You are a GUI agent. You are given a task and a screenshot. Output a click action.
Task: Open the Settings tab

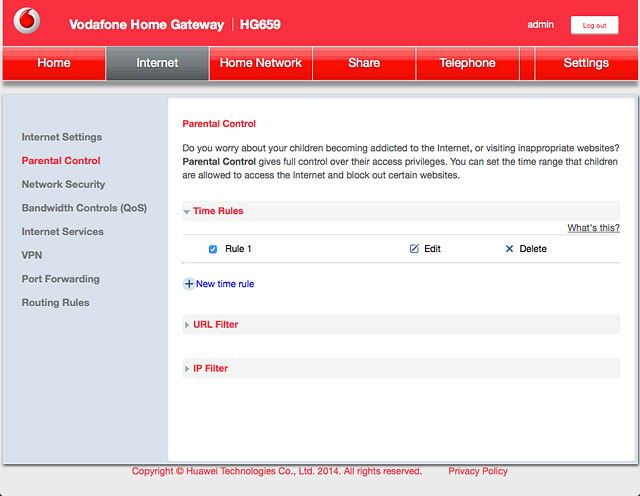click(586, 63)
